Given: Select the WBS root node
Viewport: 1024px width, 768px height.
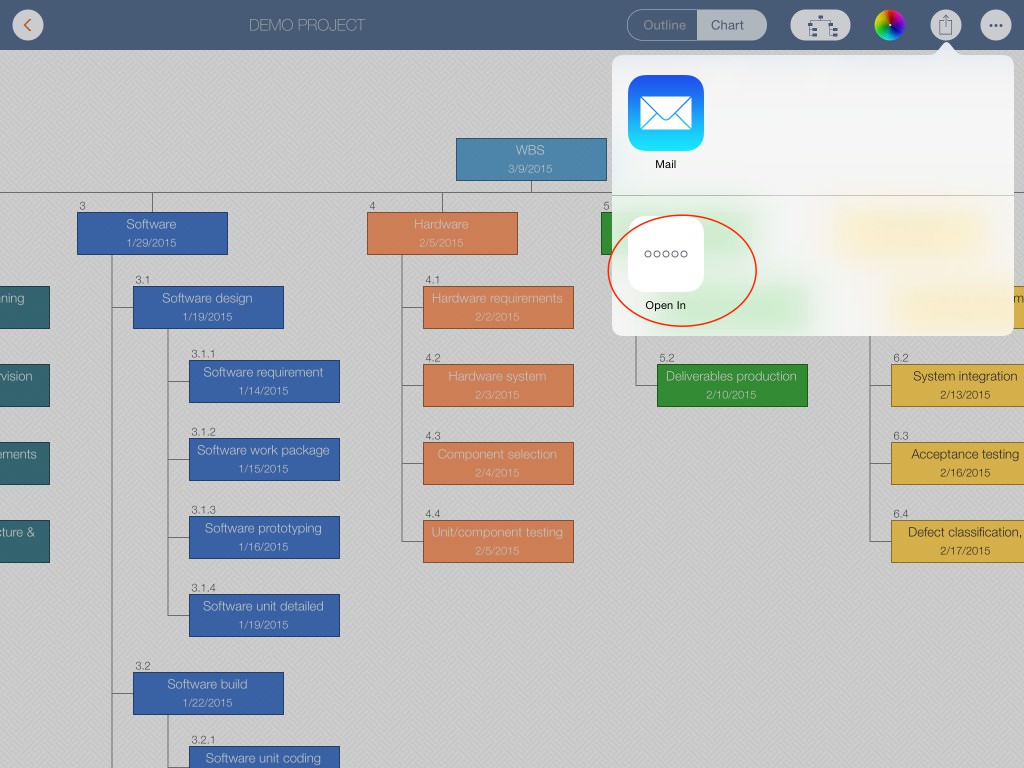Looking at the screenshot, I should click(531, 159).
